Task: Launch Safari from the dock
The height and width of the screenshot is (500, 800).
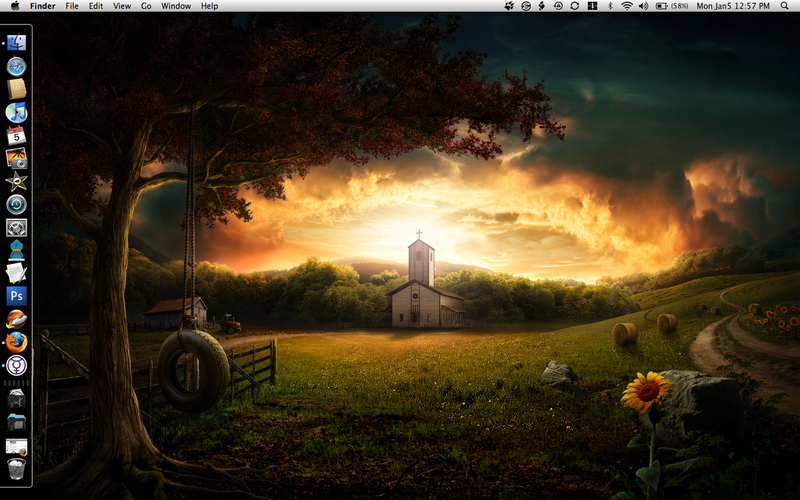Action: (x=16, y=66)
